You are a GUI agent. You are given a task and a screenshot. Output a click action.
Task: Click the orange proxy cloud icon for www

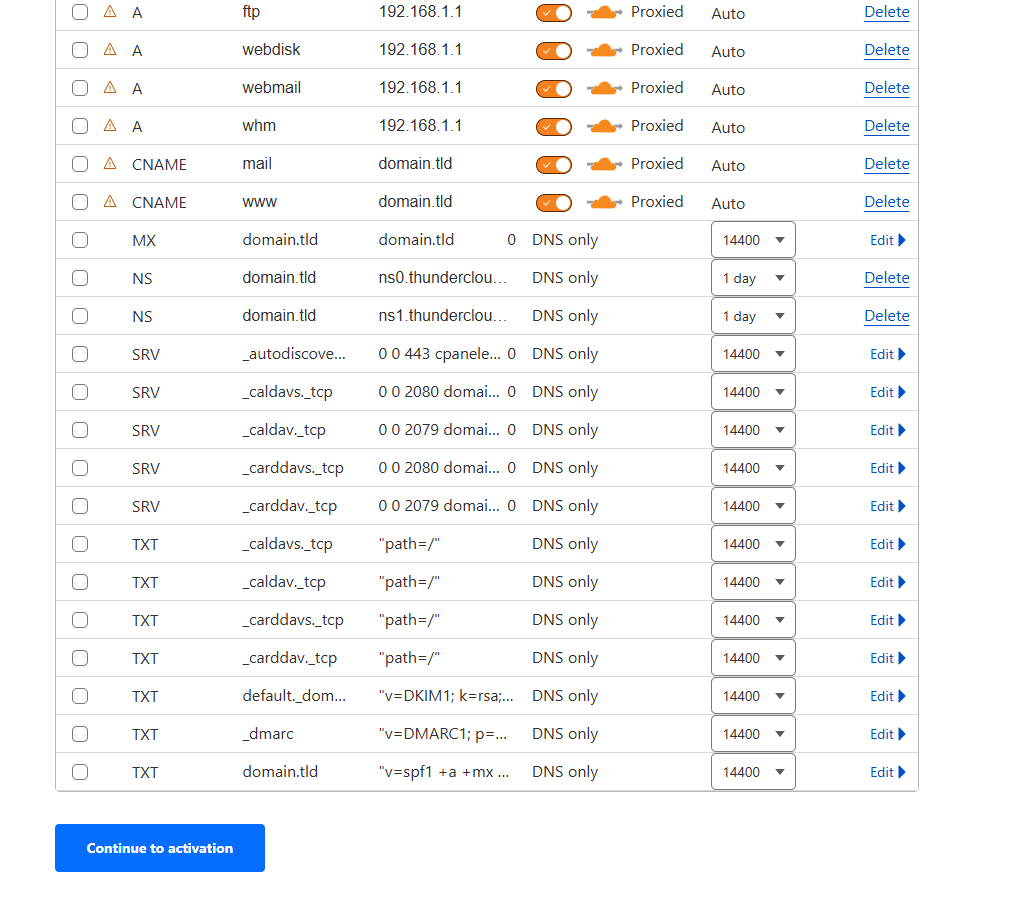click(604, 202)
